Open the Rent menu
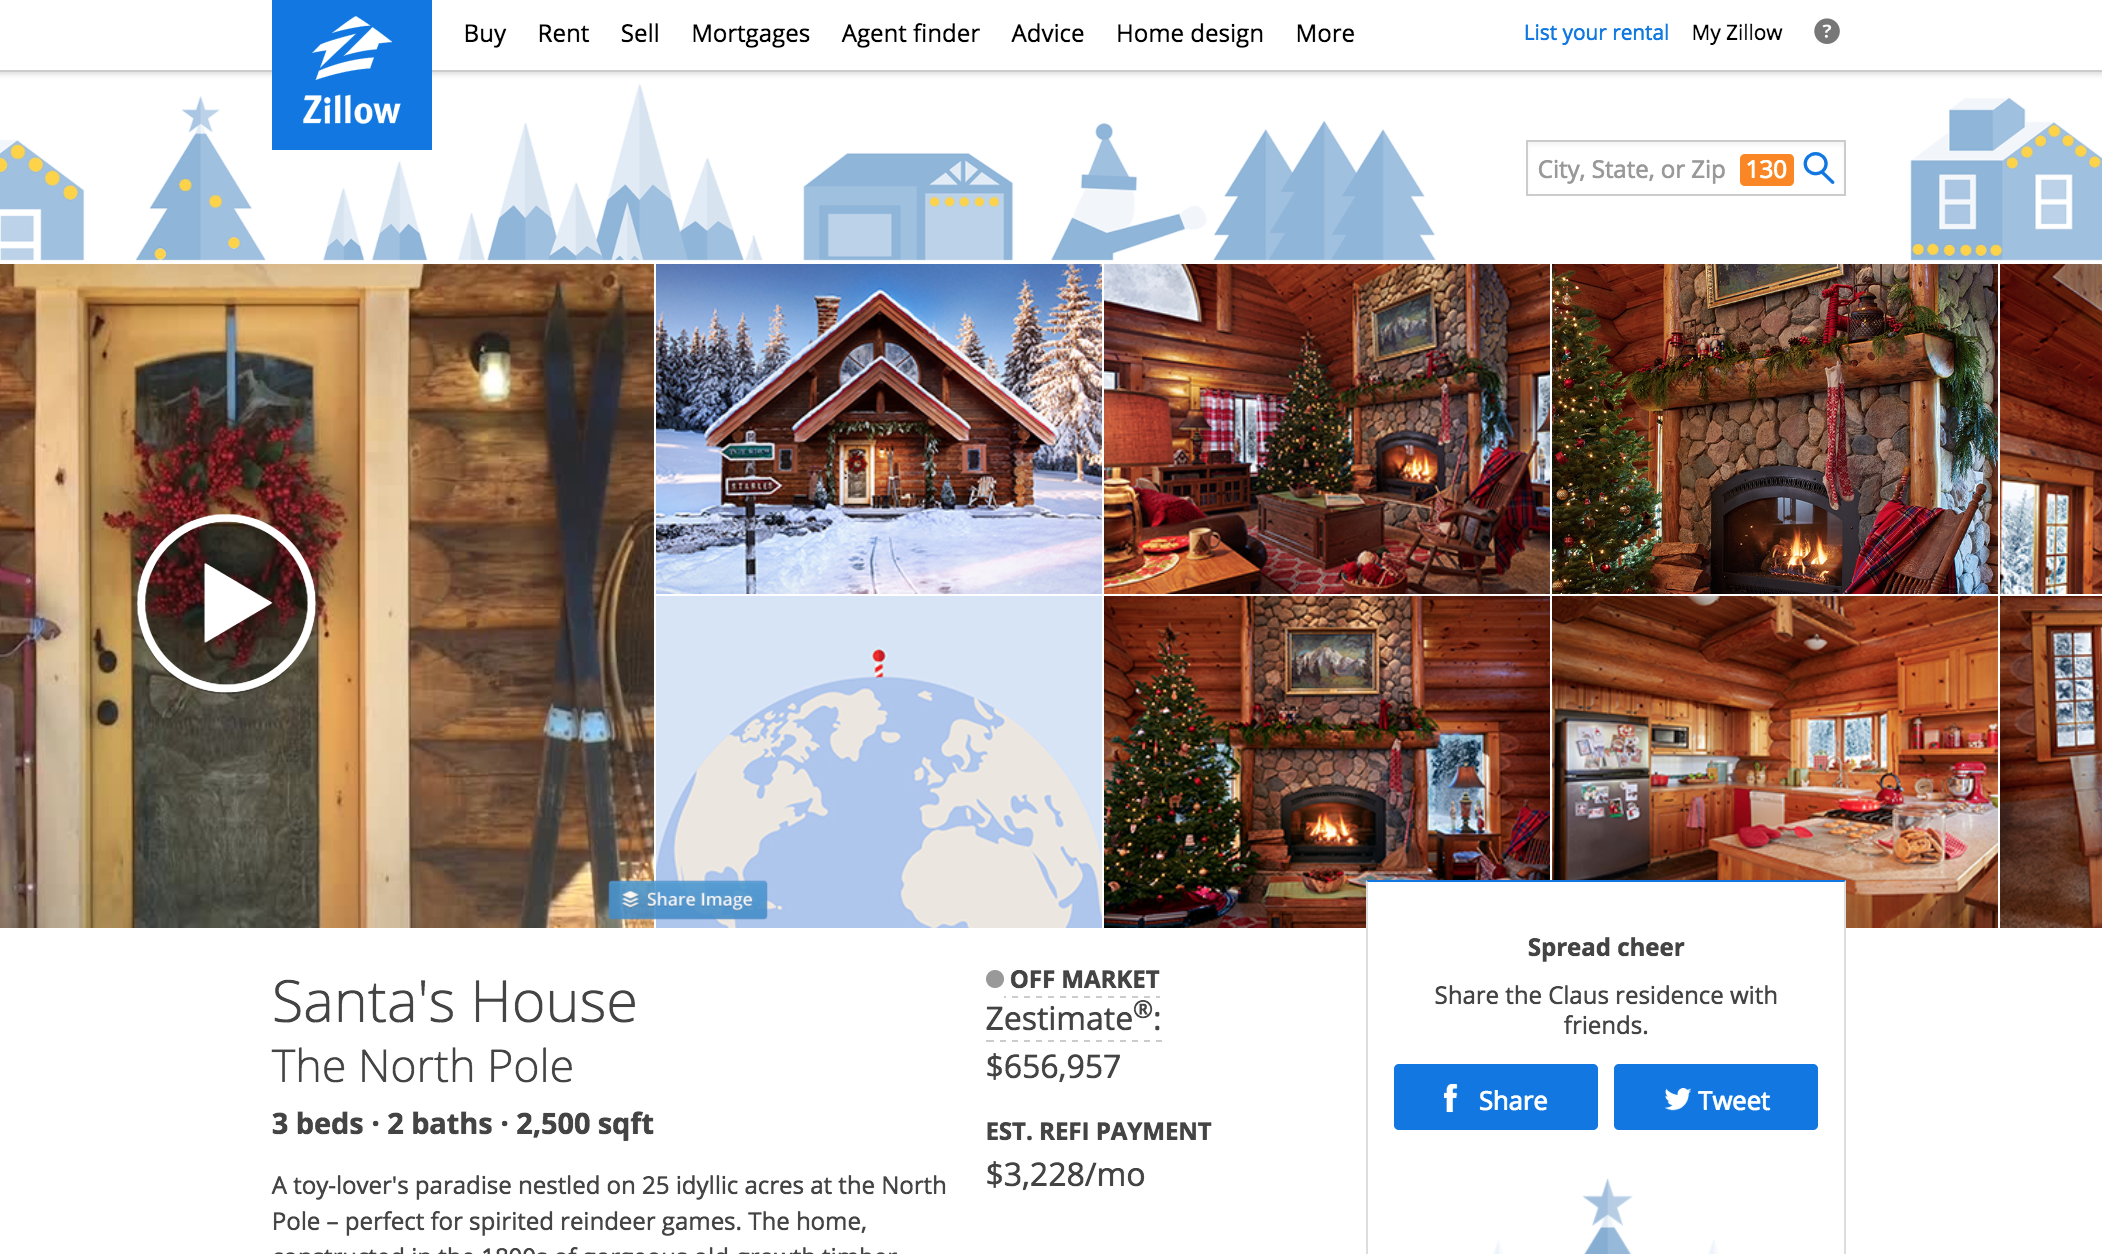2102x1254 pixels. point(563,33)
